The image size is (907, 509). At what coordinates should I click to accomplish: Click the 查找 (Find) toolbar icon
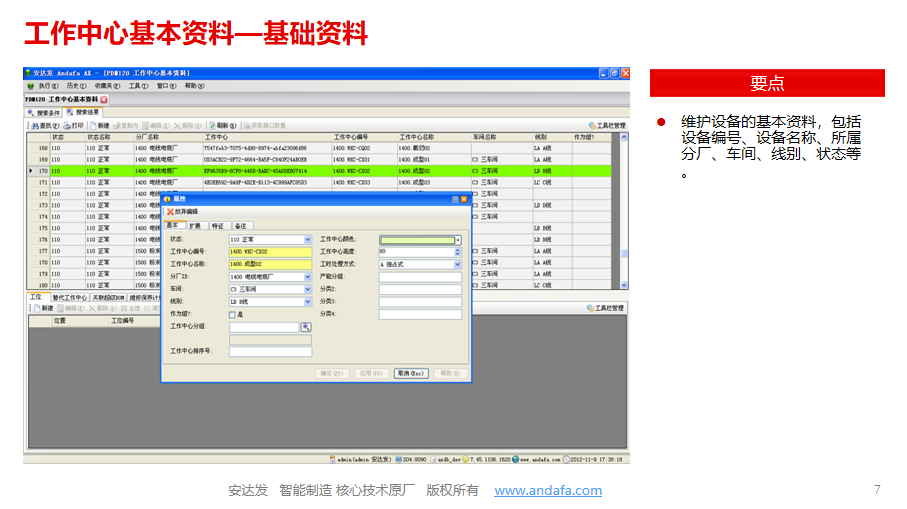pos(42,126)
